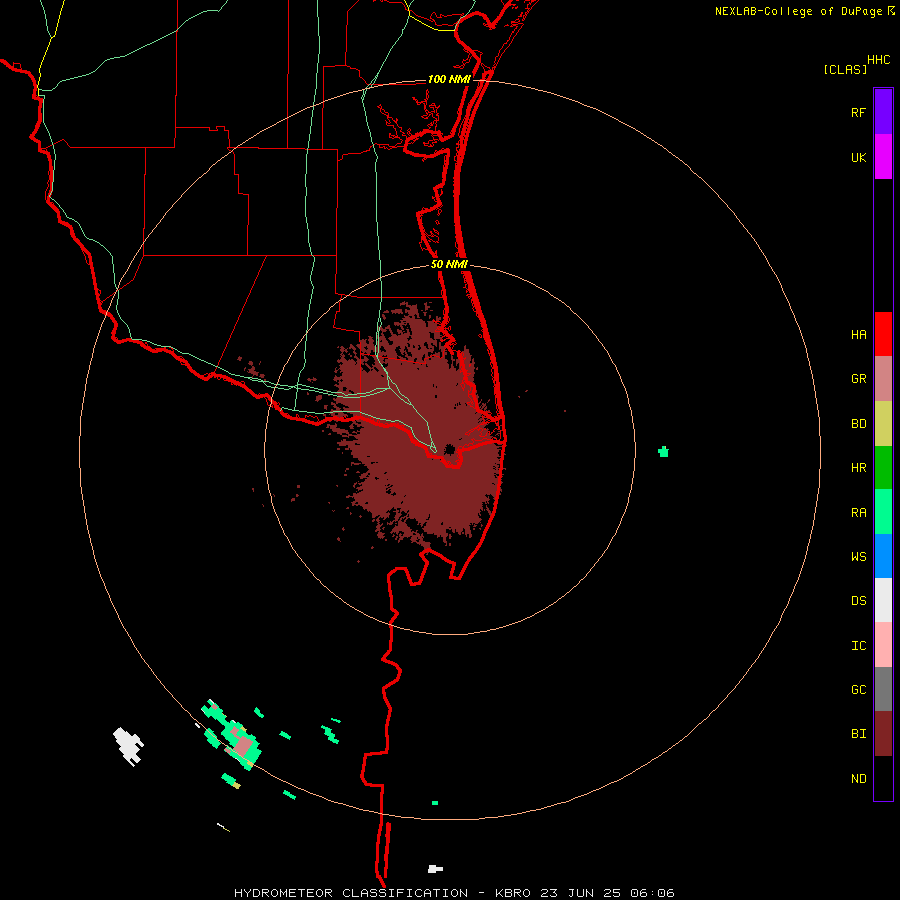Select the GR graupel color swatch
900x900 pixels.
(x=883, y=379)
